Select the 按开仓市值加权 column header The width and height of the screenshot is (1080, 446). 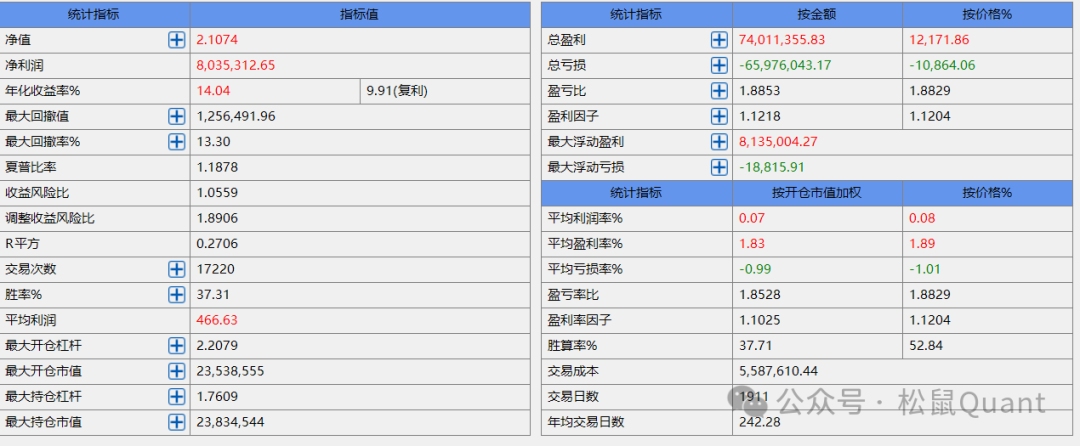[817, 192]
